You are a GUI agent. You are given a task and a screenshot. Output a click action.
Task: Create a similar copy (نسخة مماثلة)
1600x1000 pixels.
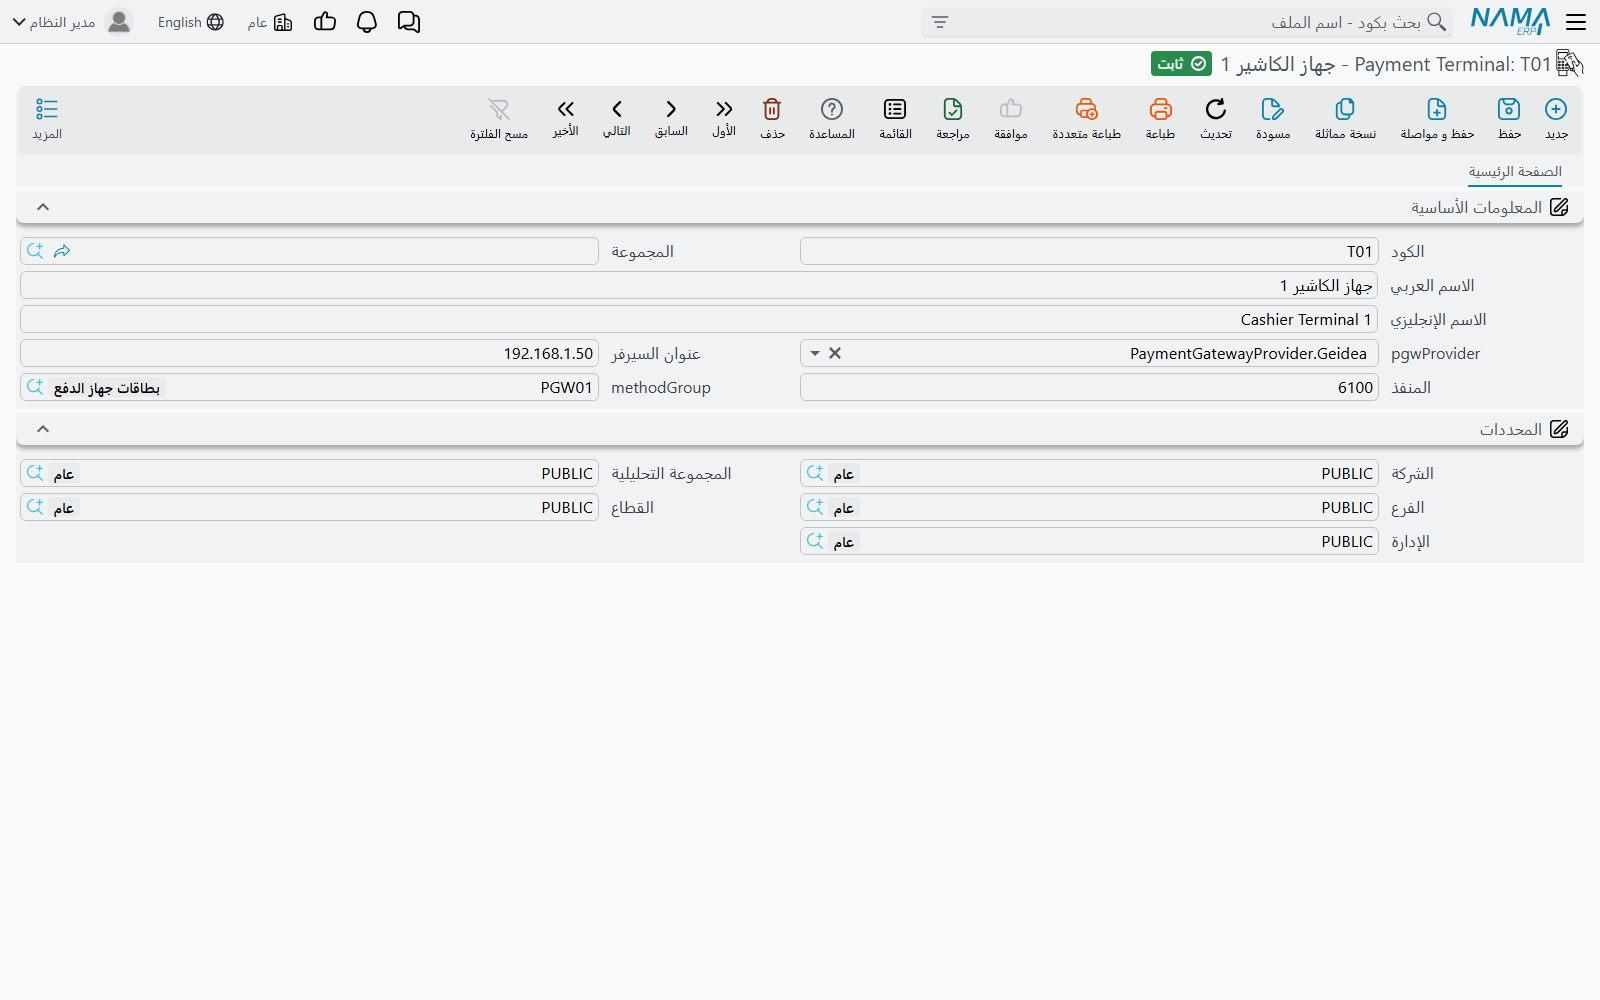(x=1345, y=118)
